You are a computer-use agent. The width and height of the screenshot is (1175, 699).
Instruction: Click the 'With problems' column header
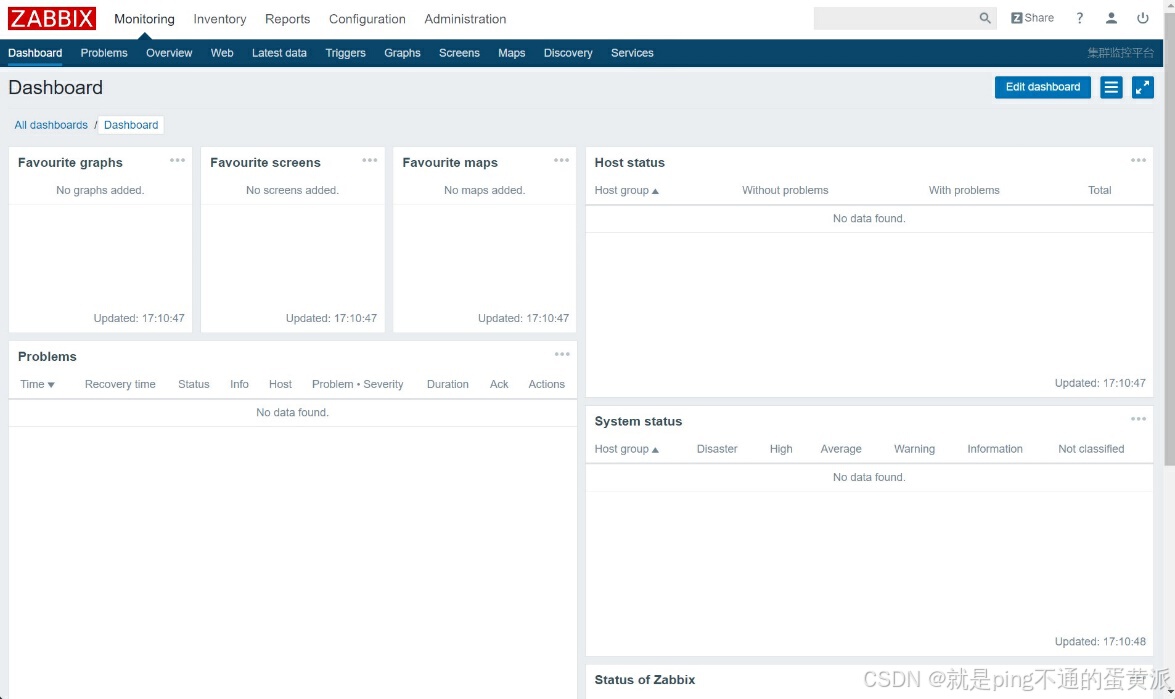tap(964, 190)
